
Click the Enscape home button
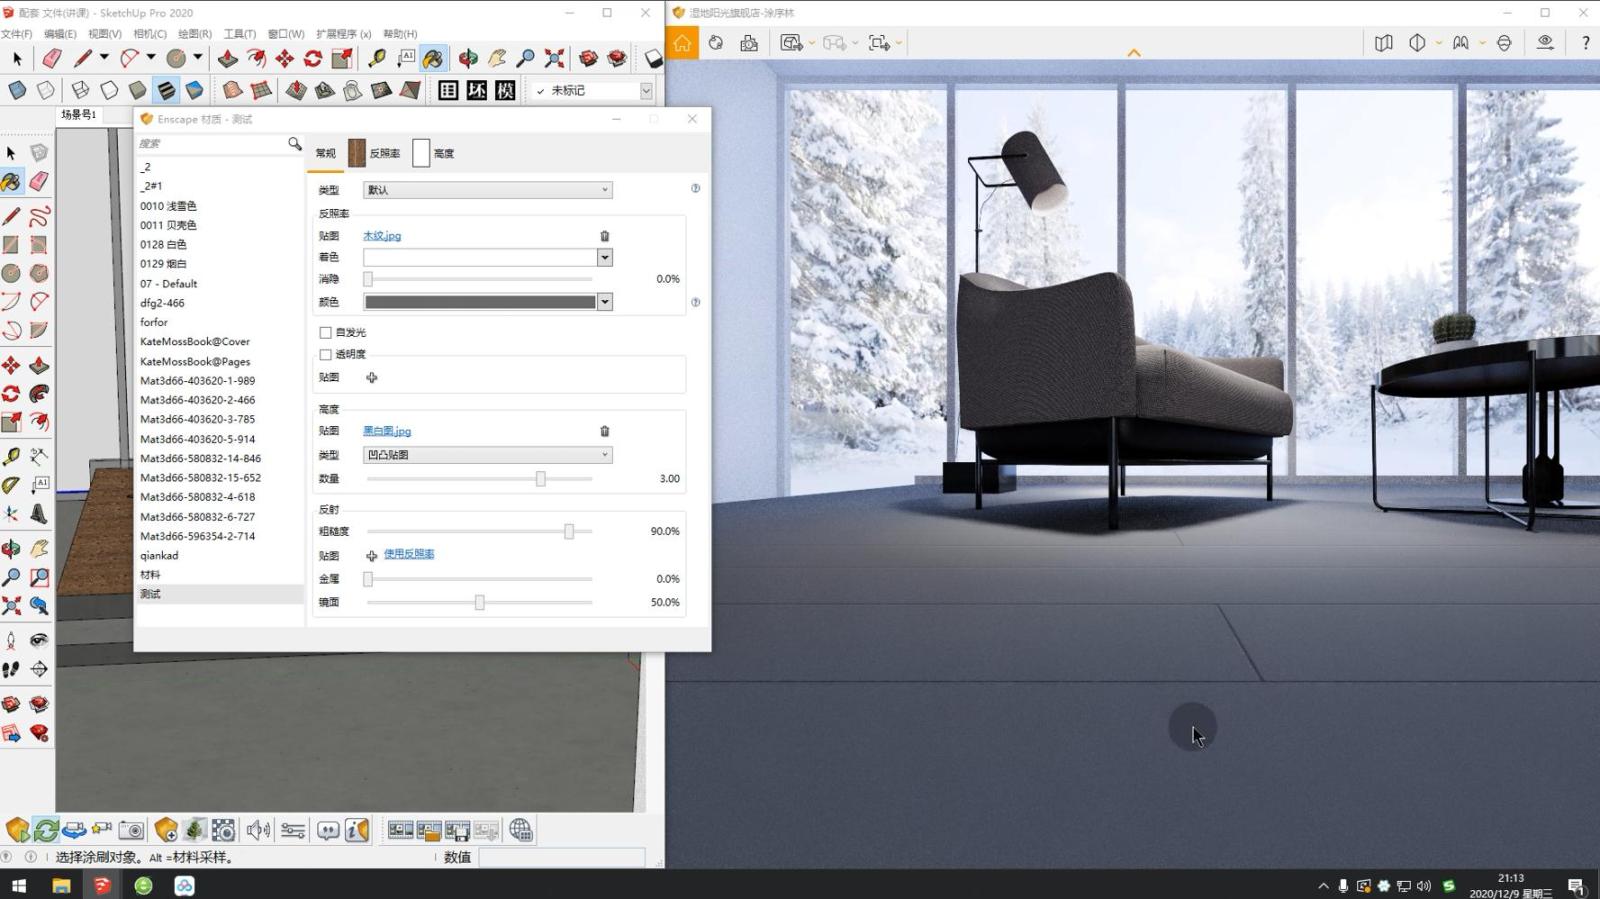coord(682,43)
